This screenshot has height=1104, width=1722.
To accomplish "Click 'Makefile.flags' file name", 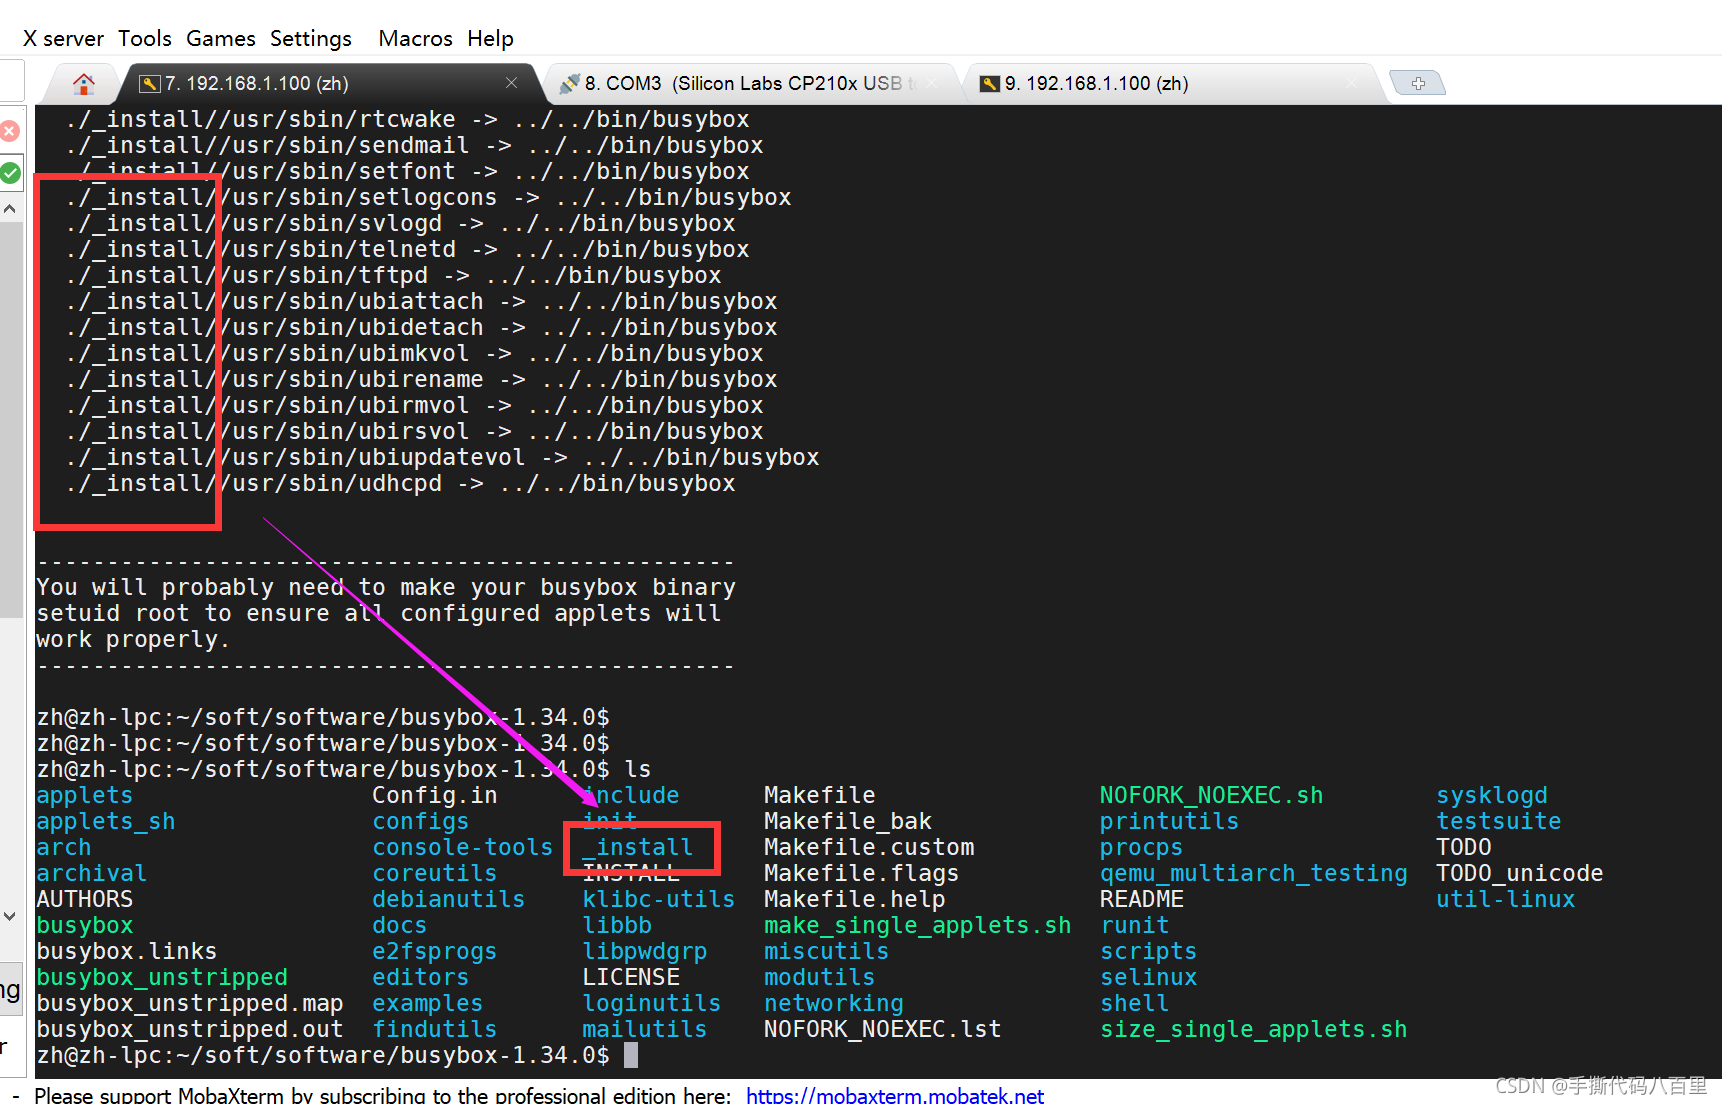I will coord(861,873).
